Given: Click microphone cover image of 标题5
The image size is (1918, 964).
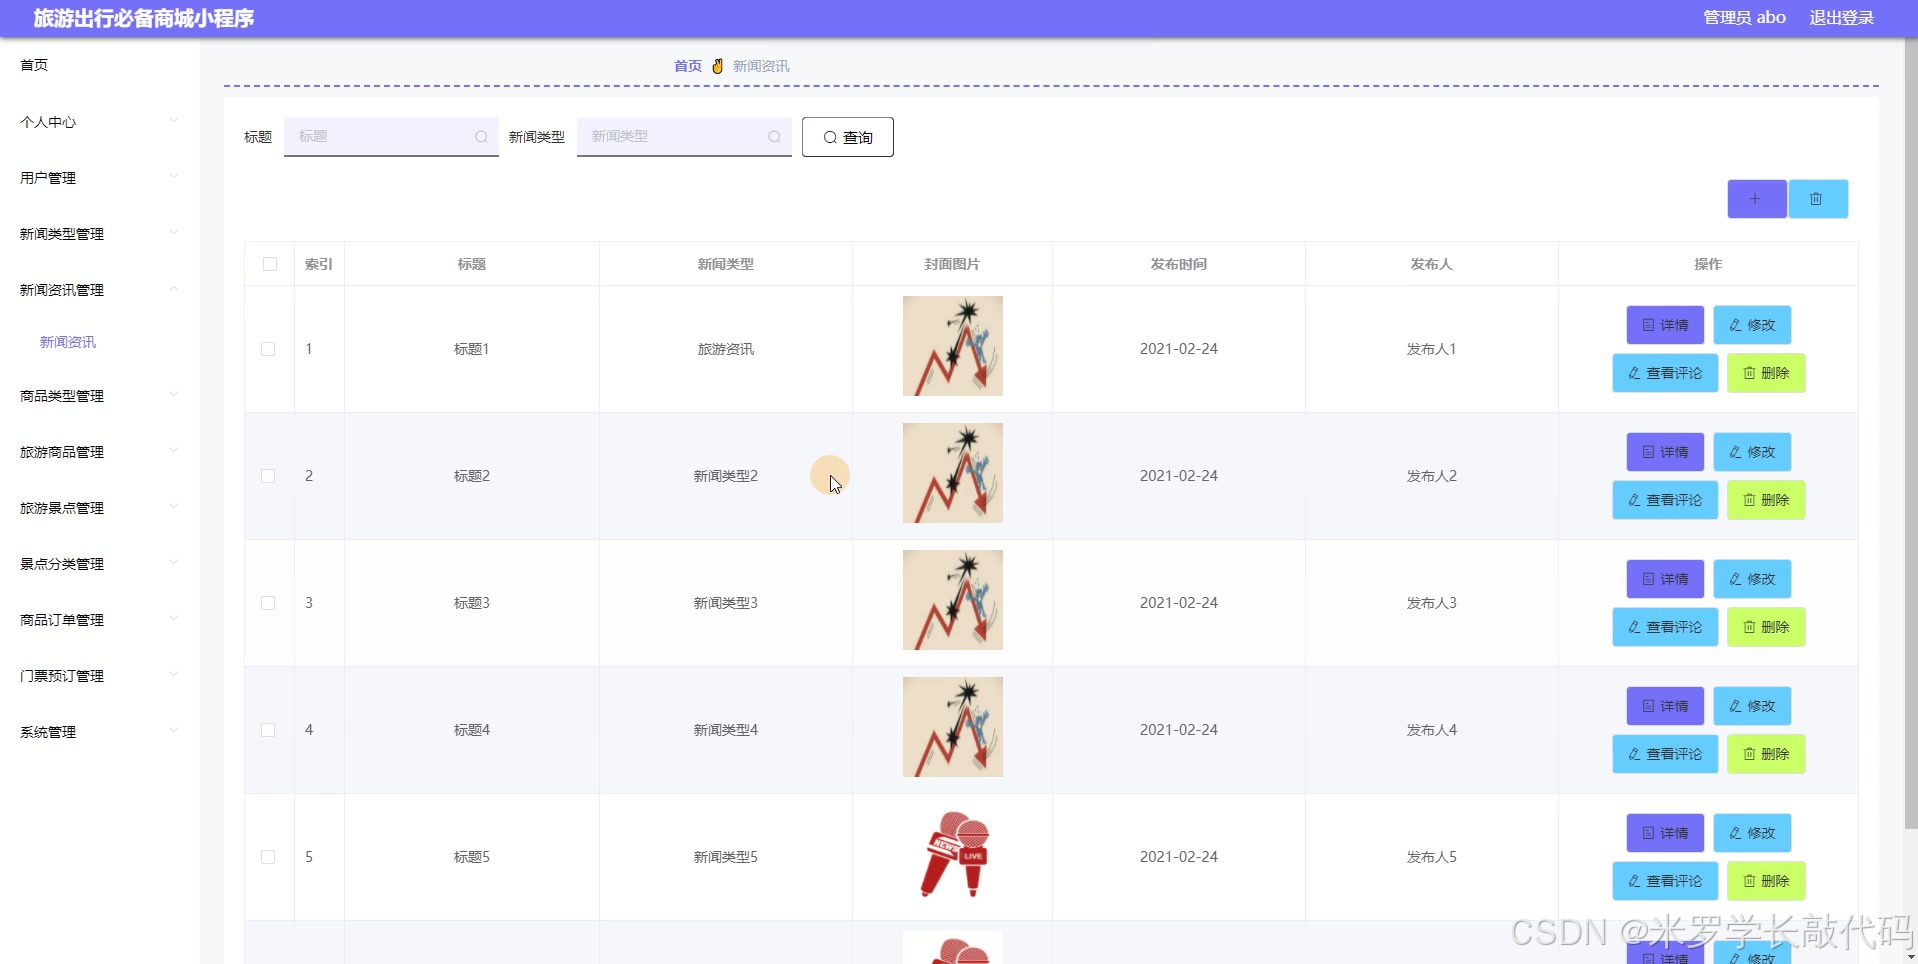Looking at the screenshot, I should 952,854.
